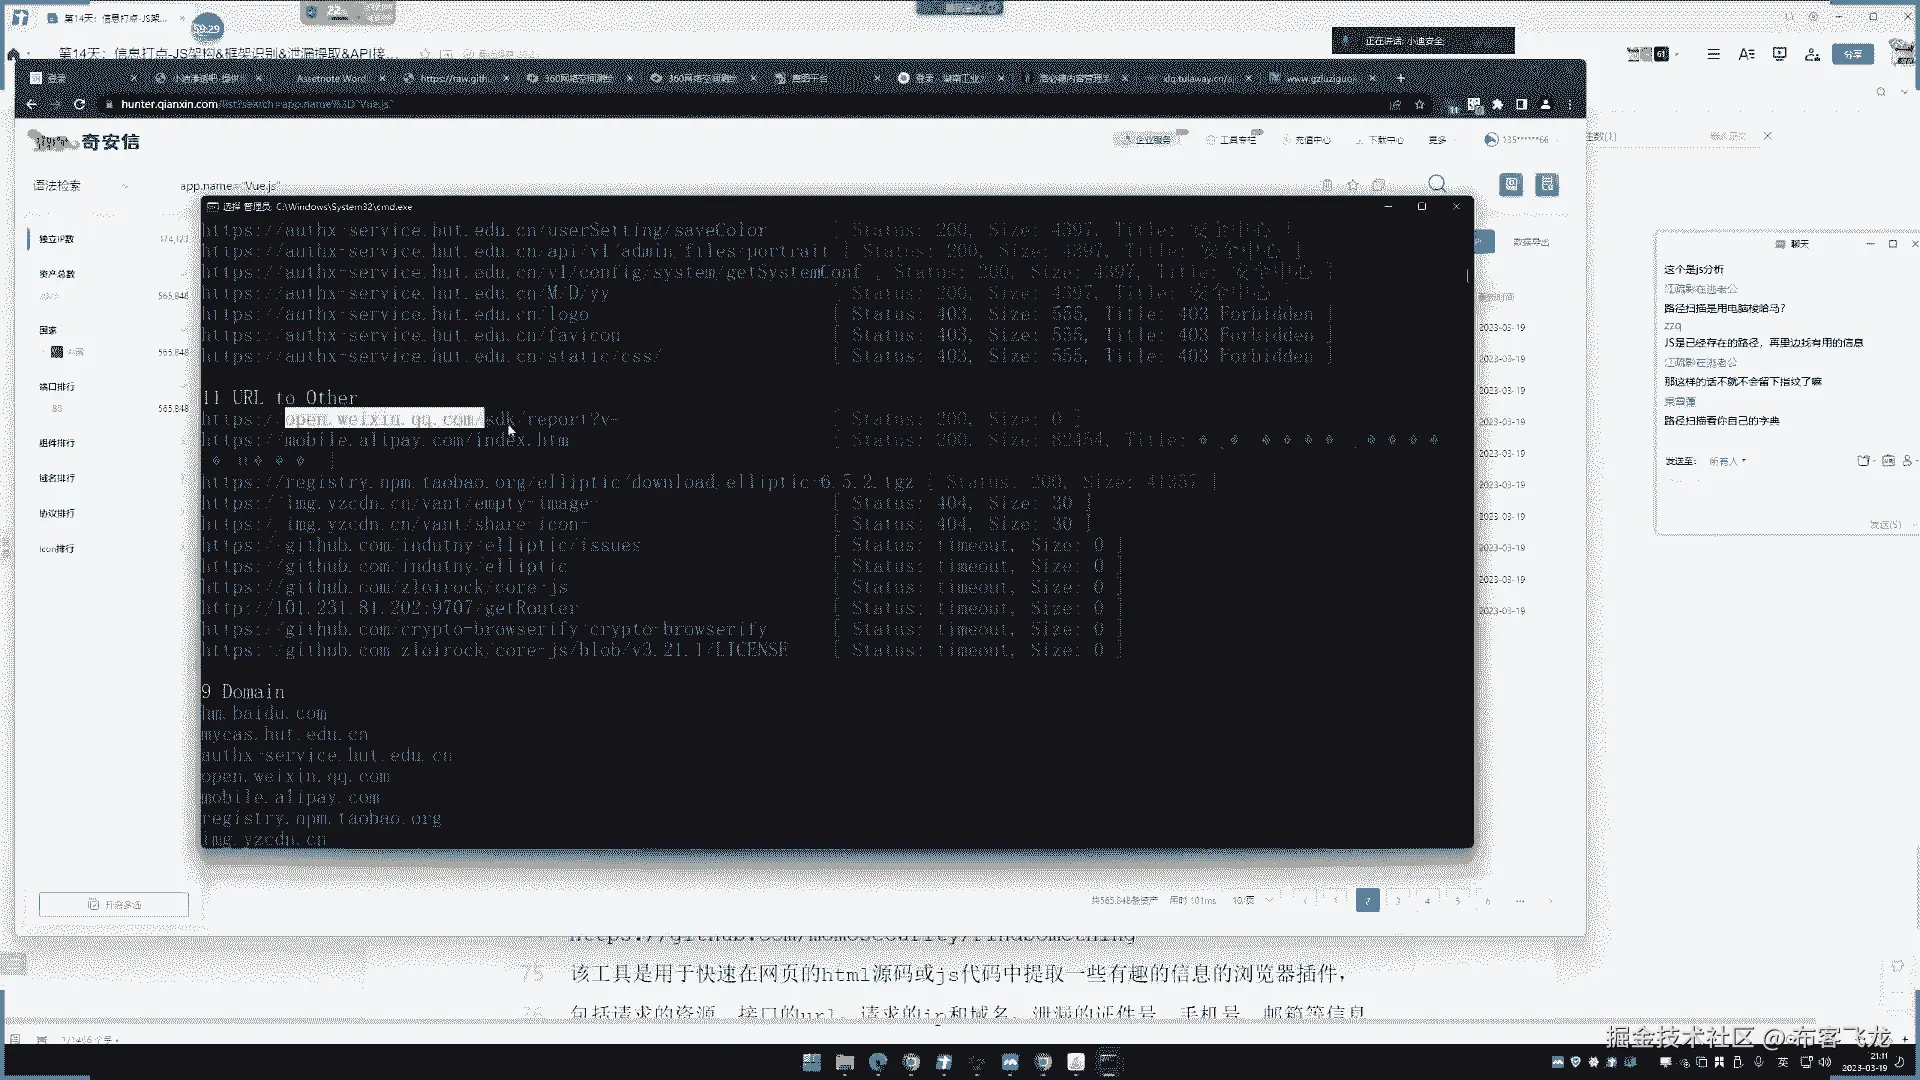1920x1080 pixels.
Task: Switch to the Assetnote Wordlists tab
Action: point(332,78)
